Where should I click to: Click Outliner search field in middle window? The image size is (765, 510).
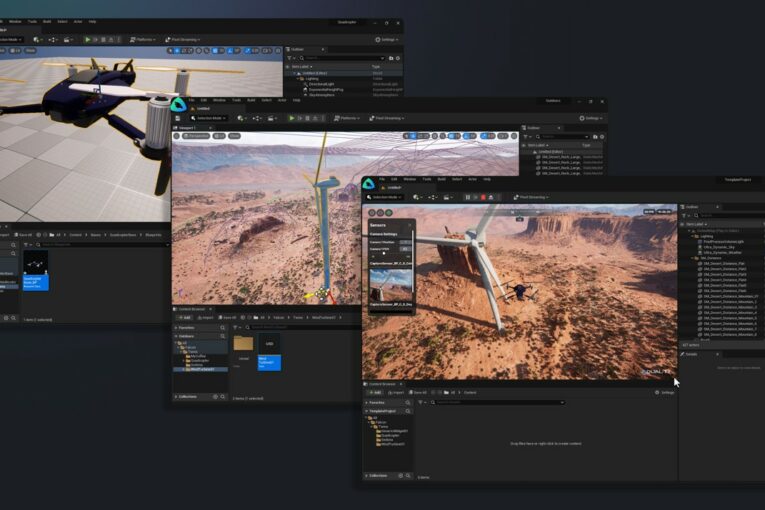click(564, 137)
